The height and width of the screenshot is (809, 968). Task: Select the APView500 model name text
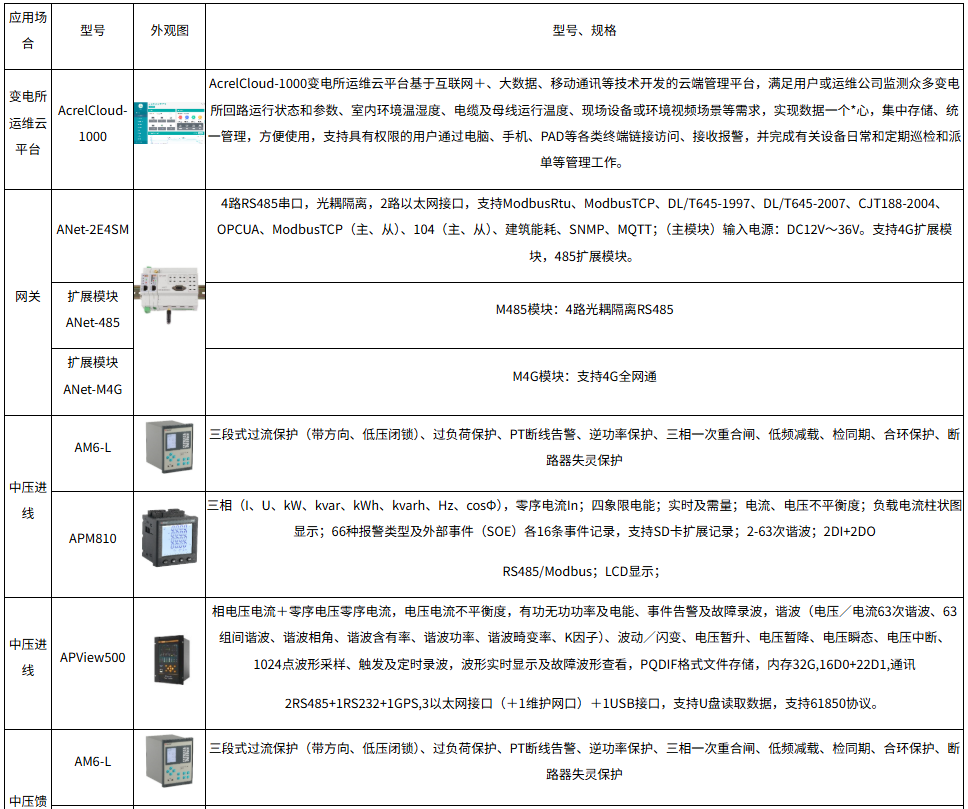92,657
